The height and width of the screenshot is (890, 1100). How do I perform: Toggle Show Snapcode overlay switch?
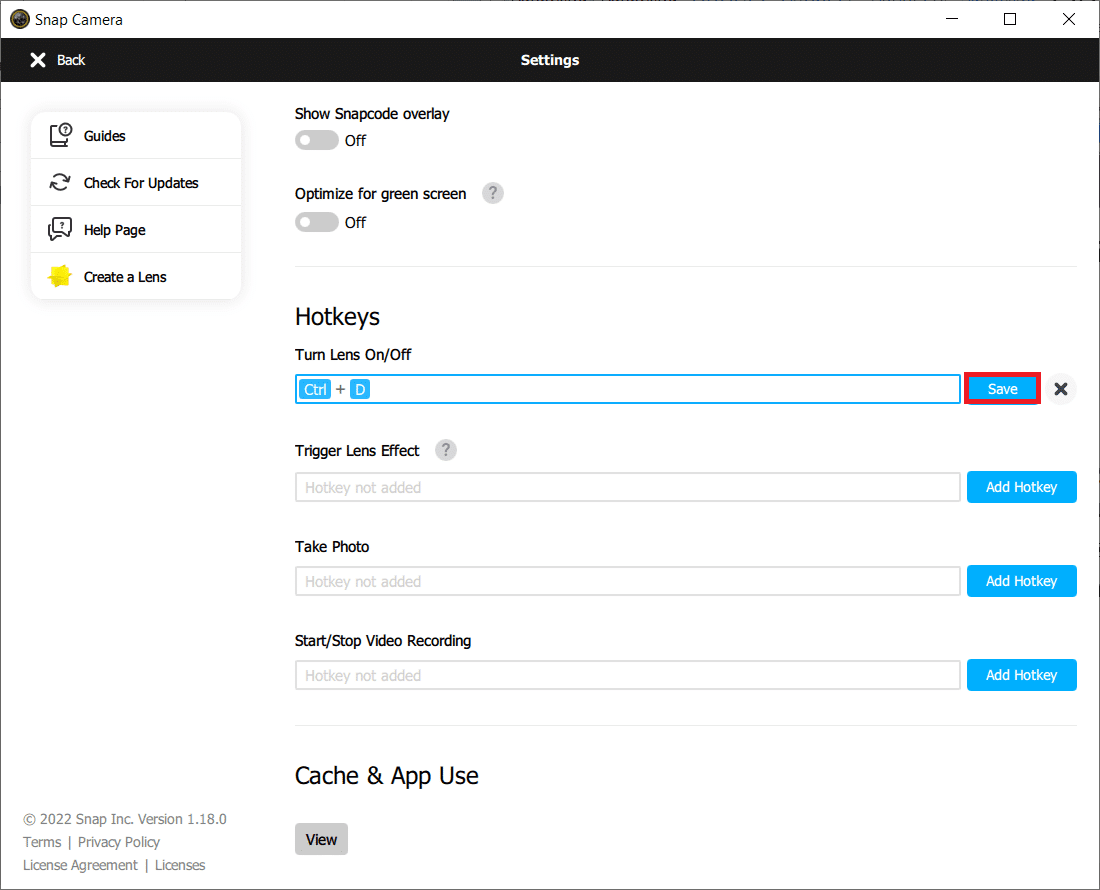click(317, 141)
